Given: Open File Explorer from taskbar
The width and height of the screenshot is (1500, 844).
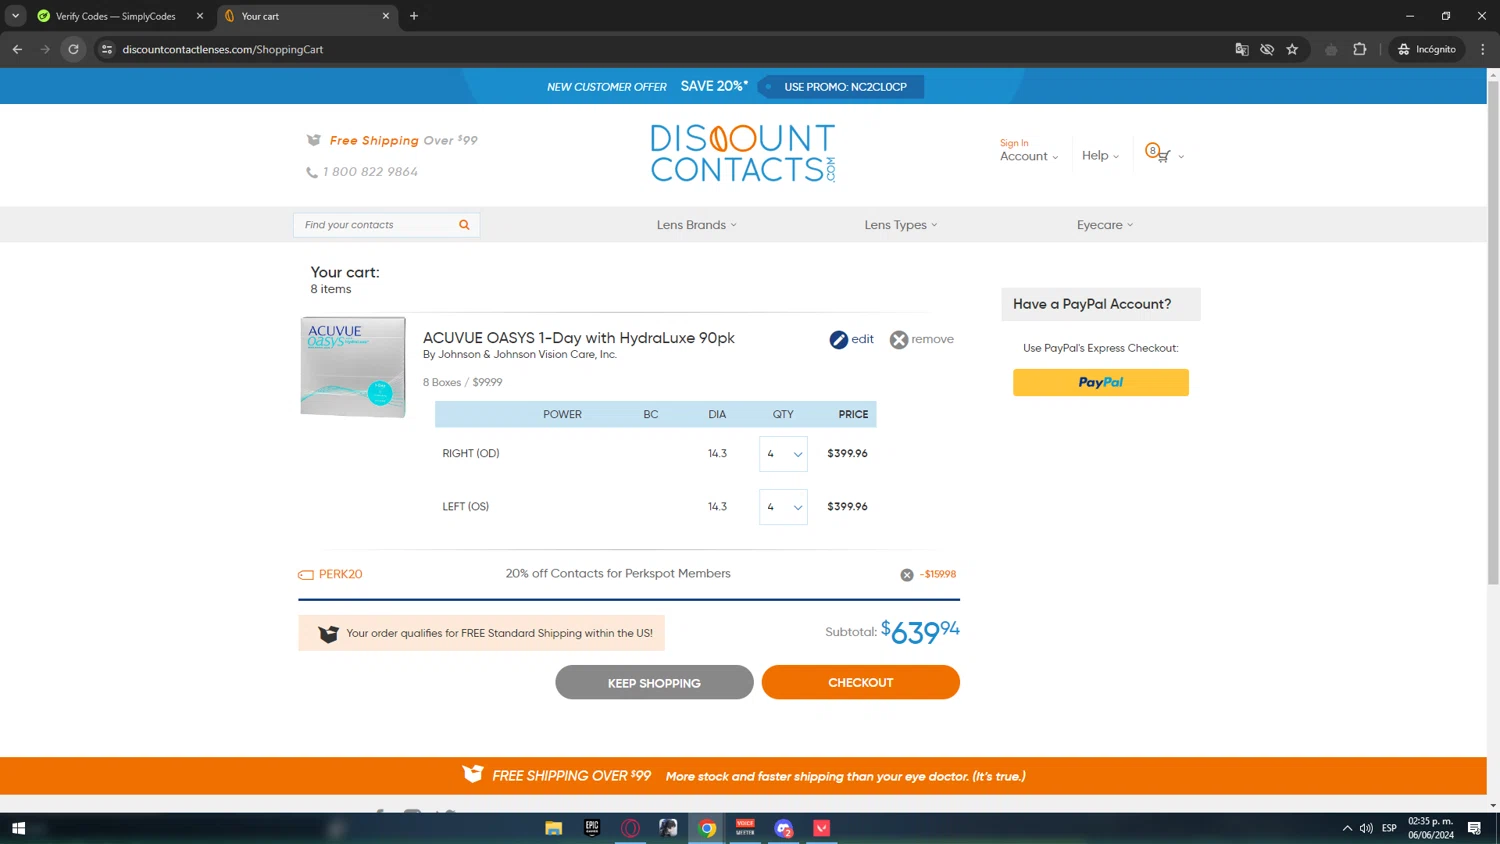Looking at the screenshot, I should point(553,828).
